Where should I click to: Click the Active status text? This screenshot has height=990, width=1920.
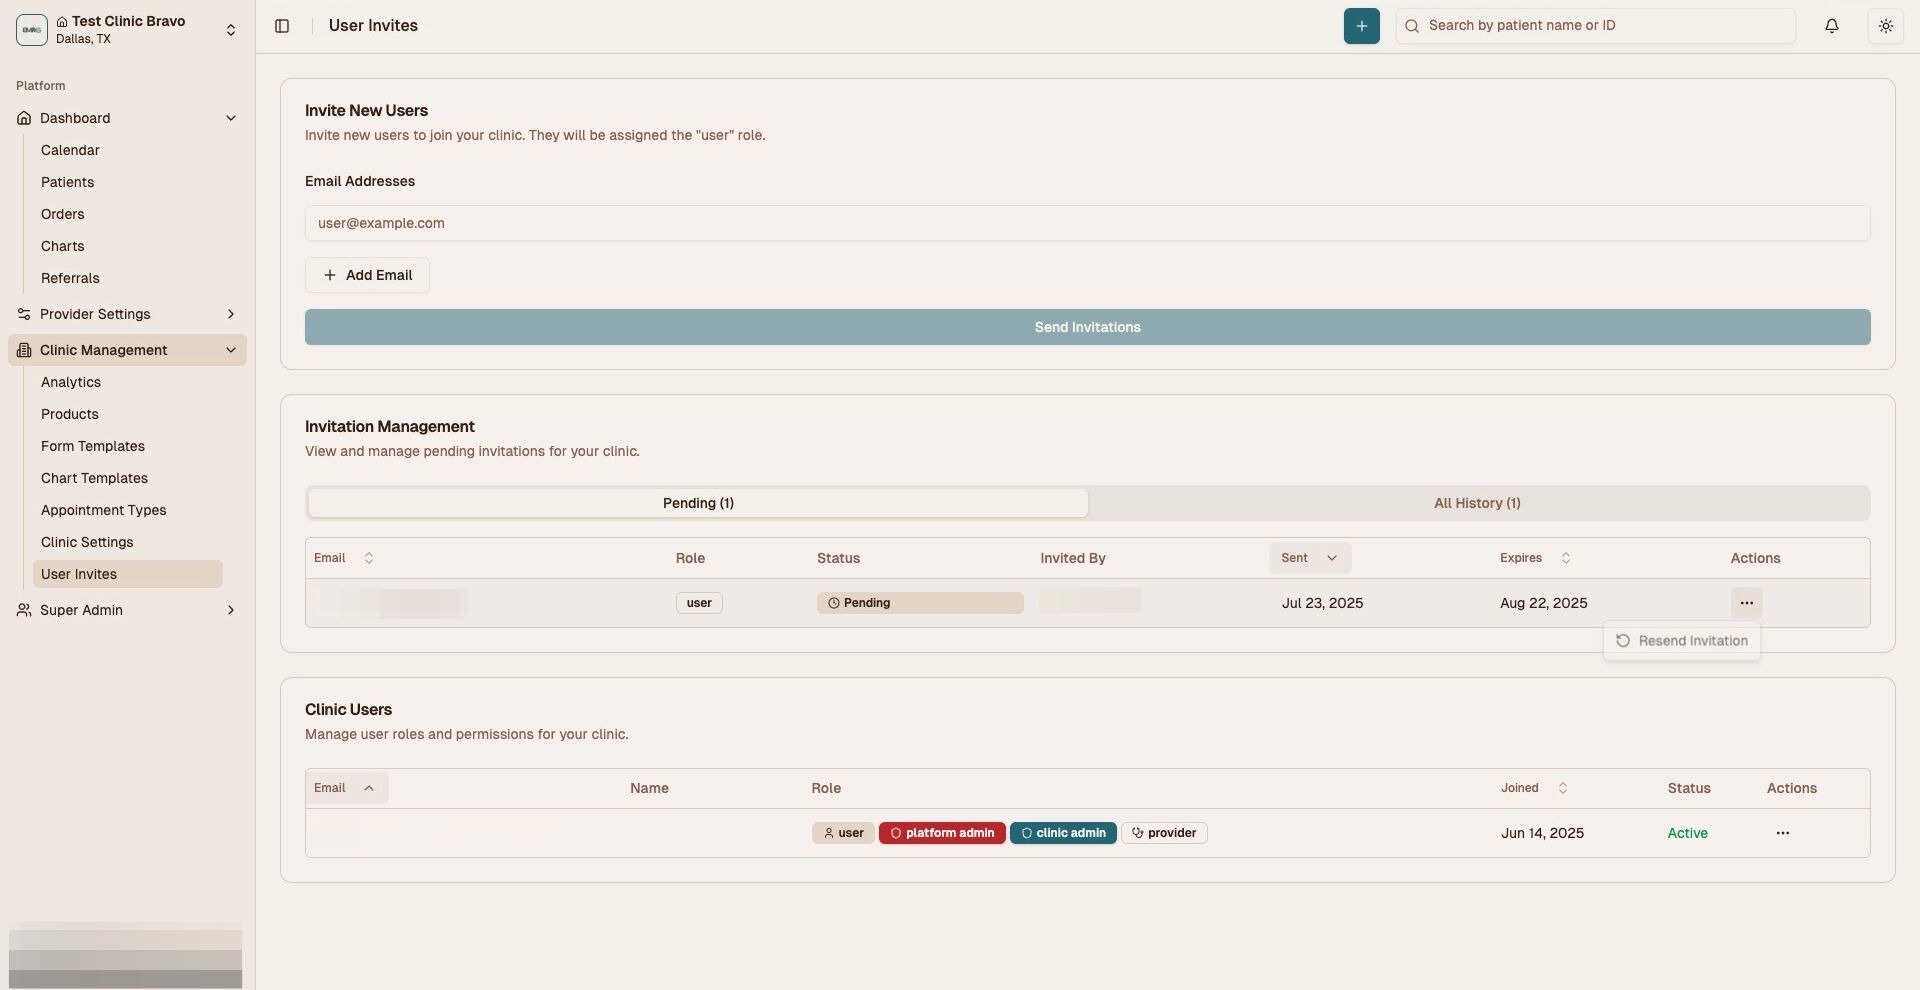click(x=1687, y=833)
